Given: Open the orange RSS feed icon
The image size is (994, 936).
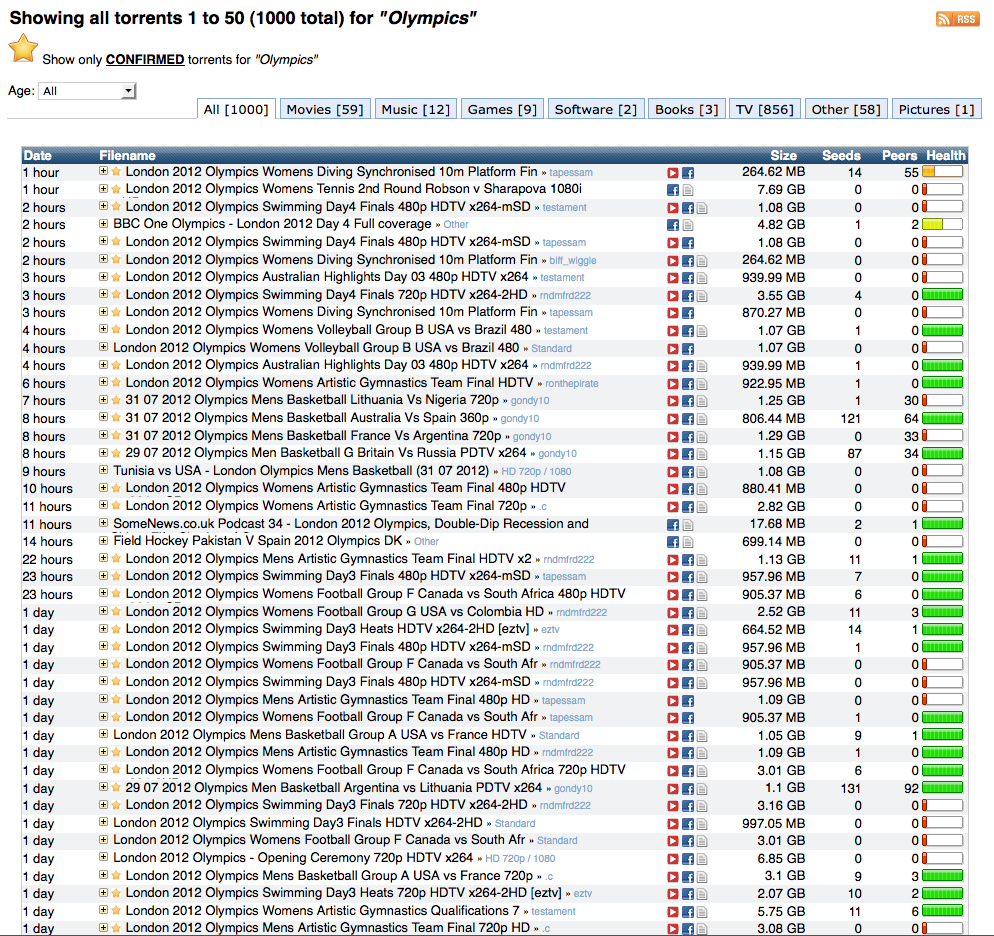Looking at the screenshot, I should [957, 19].
